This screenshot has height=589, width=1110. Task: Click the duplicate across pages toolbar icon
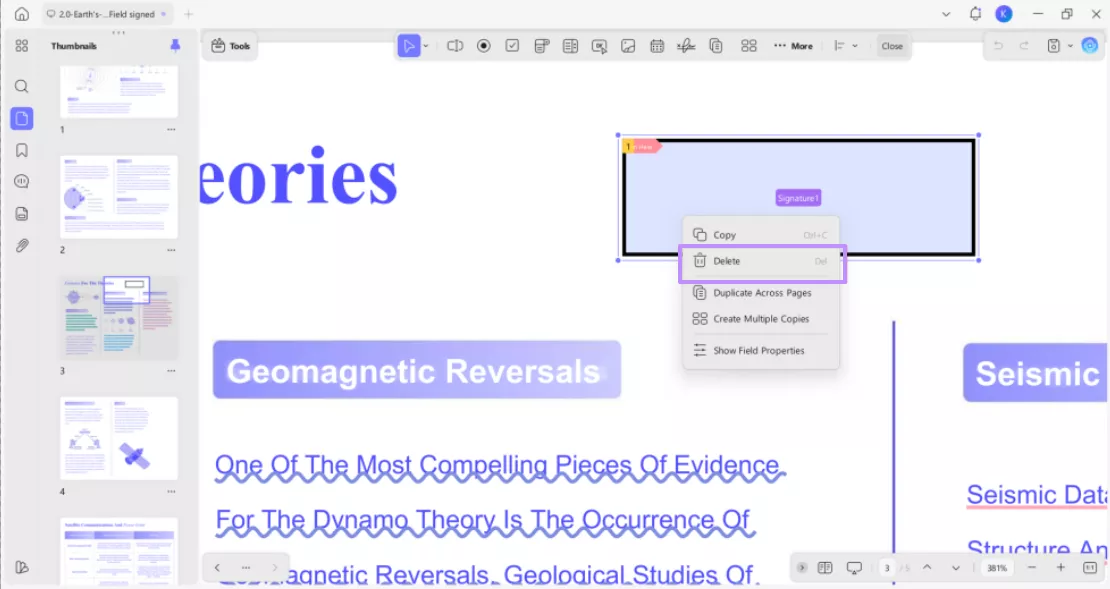[716, 46]
